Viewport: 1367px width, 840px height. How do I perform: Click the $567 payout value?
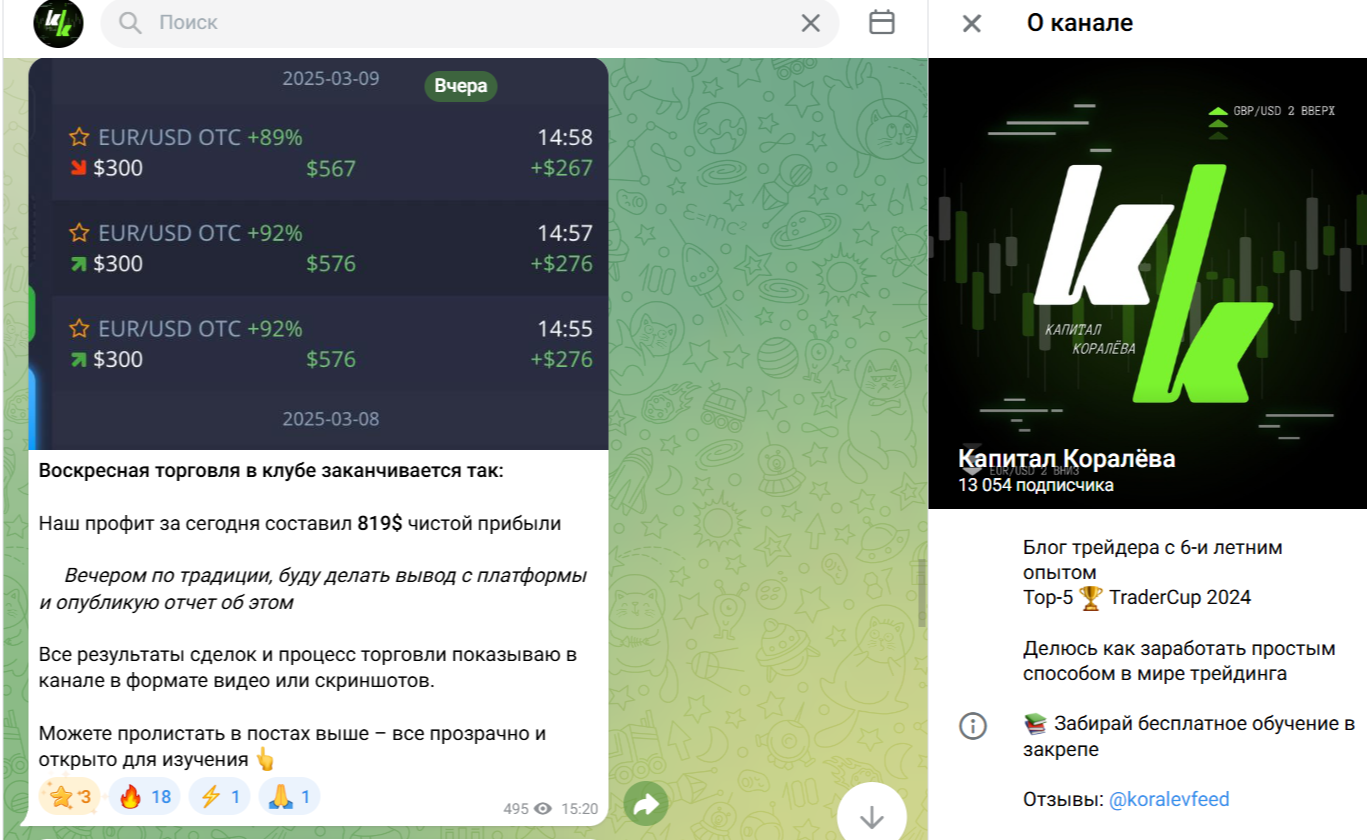pos(331,169)
